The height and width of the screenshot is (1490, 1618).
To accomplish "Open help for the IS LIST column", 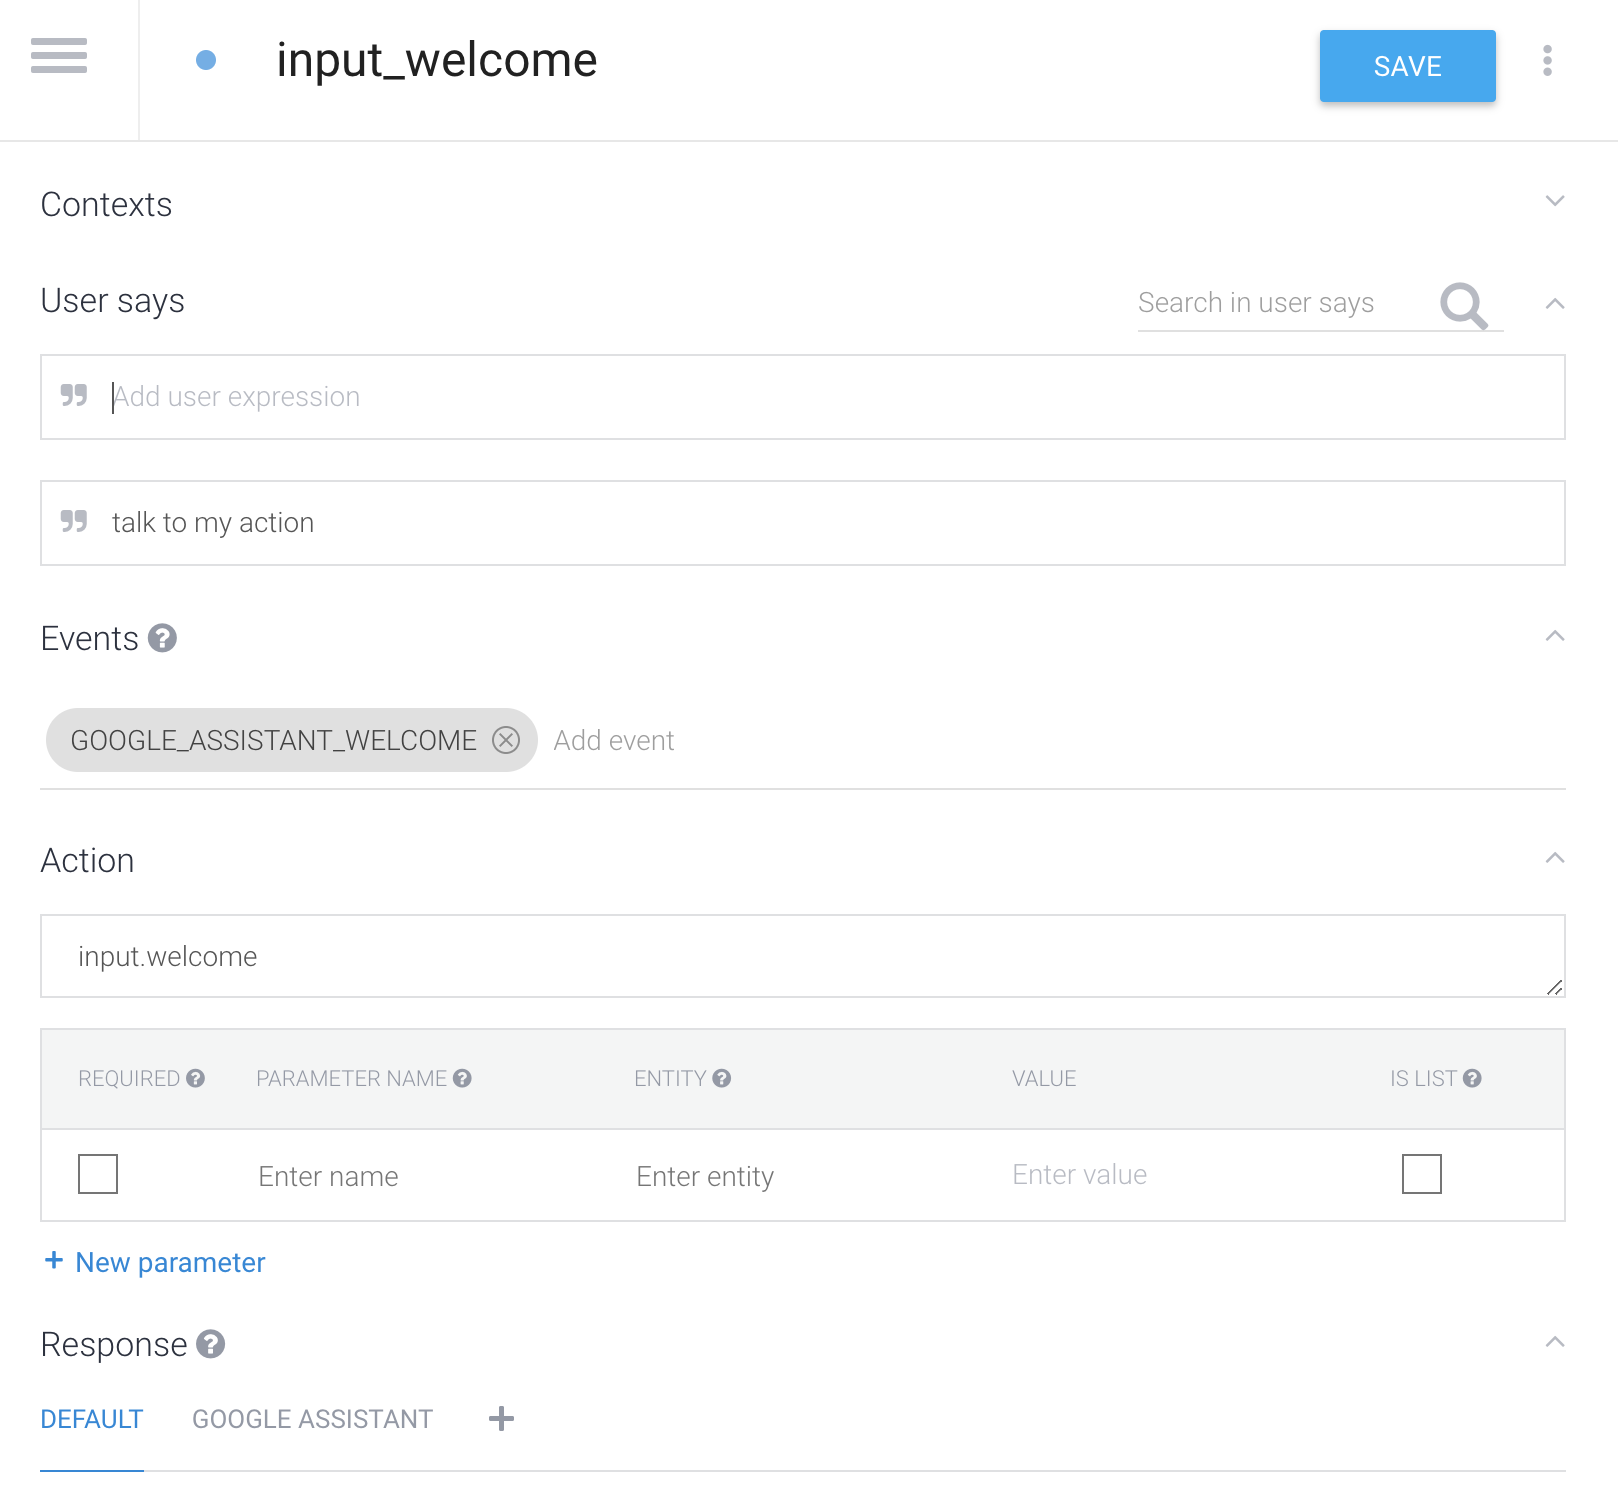I will click(1472, 1078).
